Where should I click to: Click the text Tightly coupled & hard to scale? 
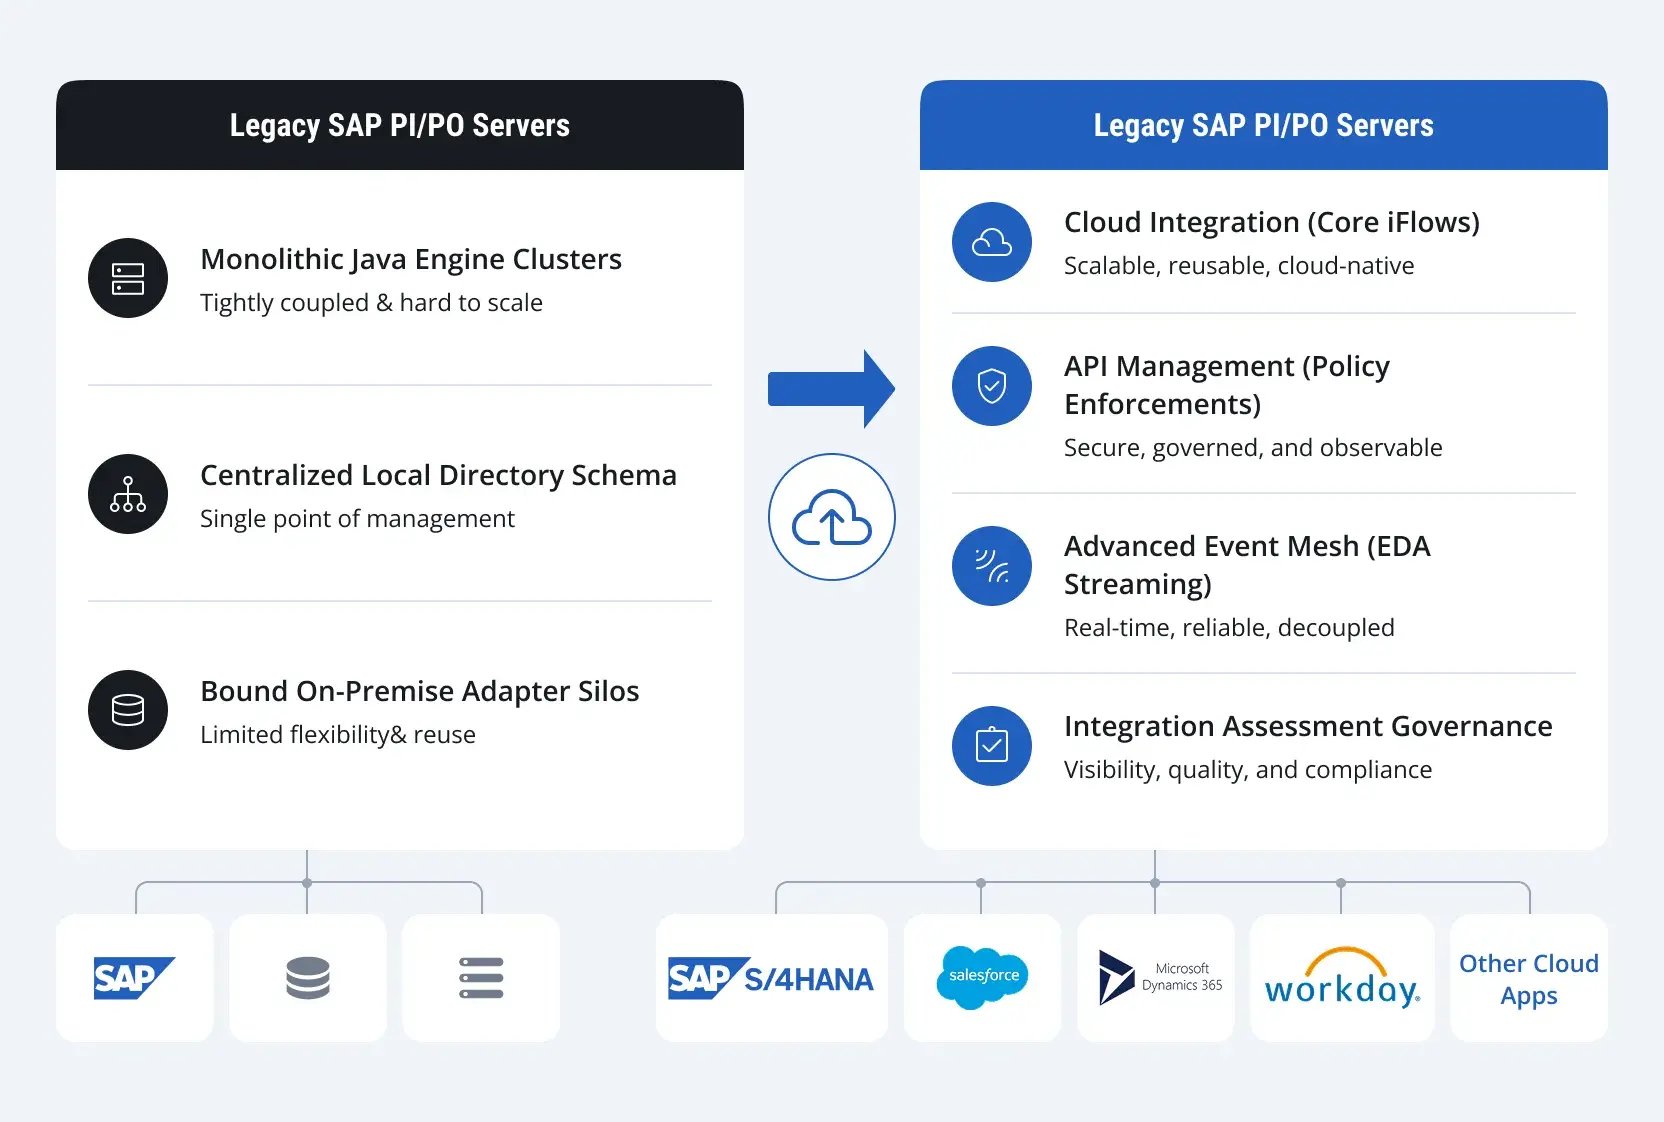click(x=371, y=302)
